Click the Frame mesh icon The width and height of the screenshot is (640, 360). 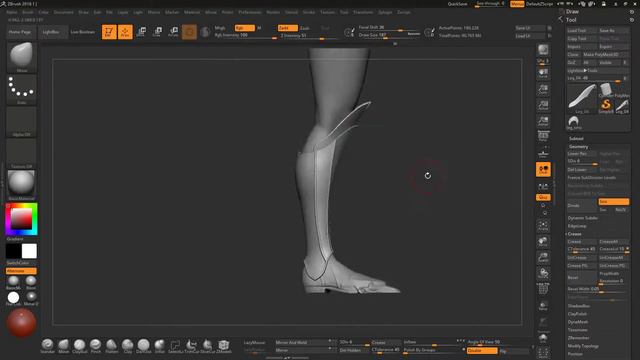tap(543, 226)
